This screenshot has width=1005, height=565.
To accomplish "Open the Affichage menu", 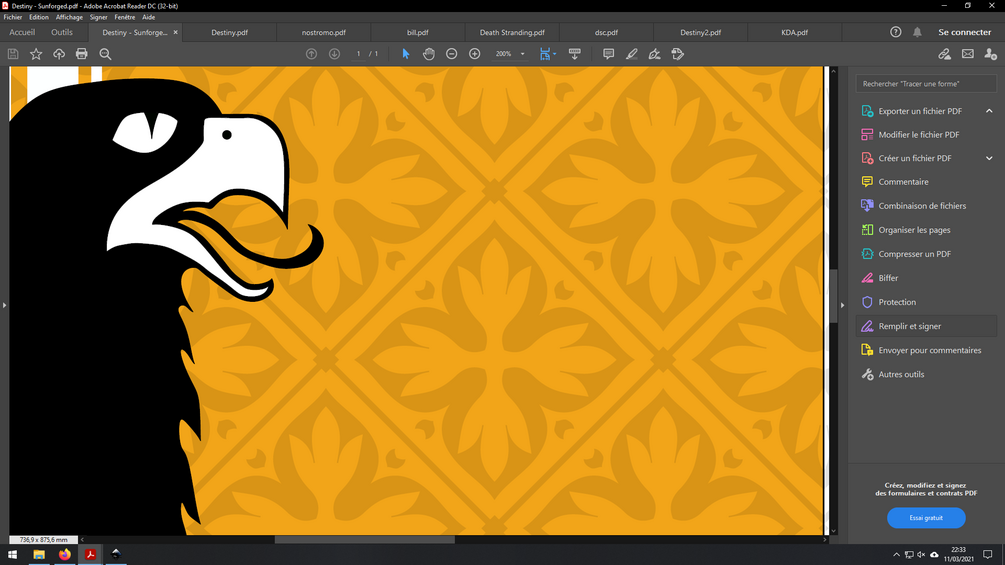I will click(69, 17).
